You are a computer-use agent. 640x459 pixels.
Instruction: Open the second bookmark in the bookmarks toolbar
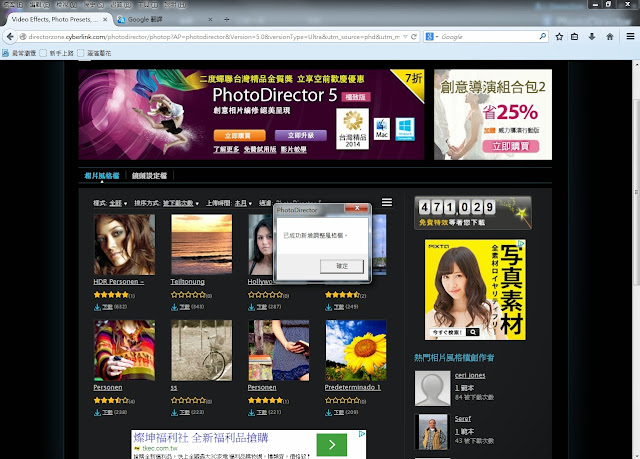(x=57, y=53)
